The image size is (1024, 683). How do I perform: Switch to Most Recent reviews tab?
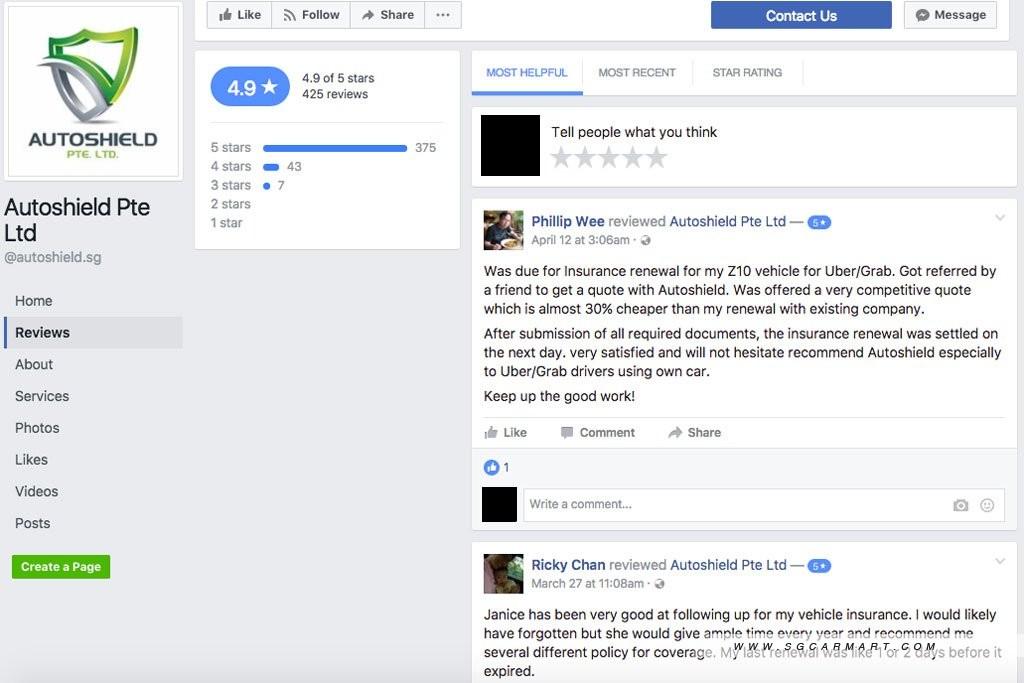point(637,72)
